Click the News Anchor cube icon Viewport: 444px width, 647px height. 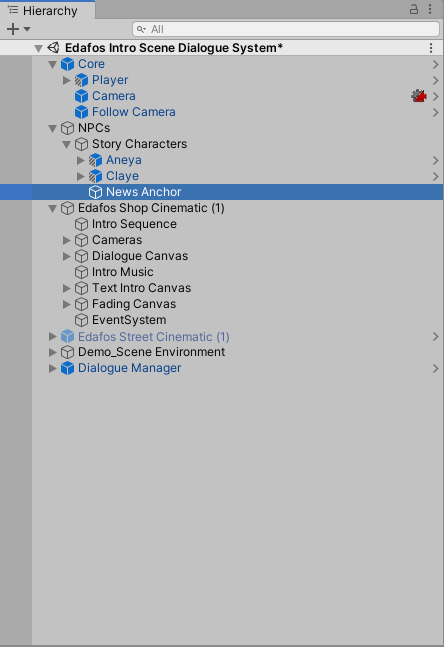click(x=95, y=192)
